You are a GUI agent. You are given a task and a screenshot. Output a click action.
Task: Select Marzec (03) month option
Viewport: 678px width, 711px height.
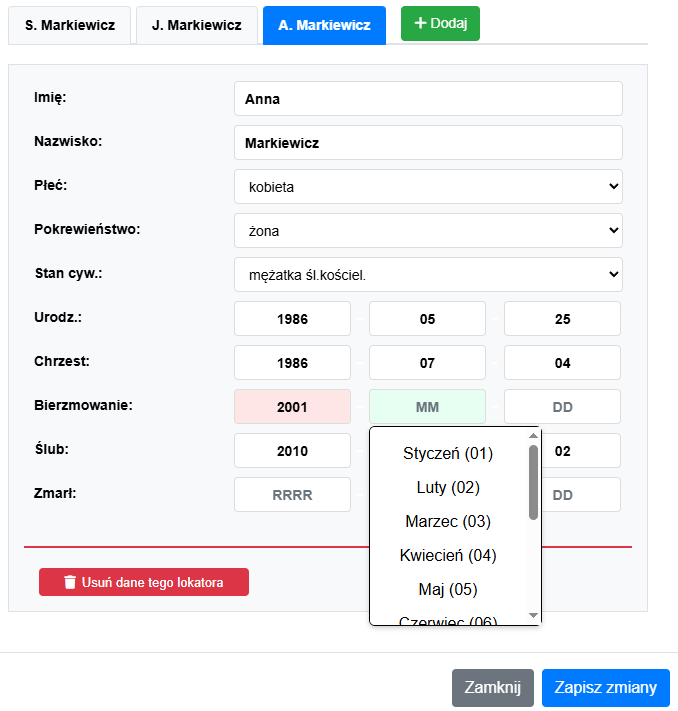448,521
